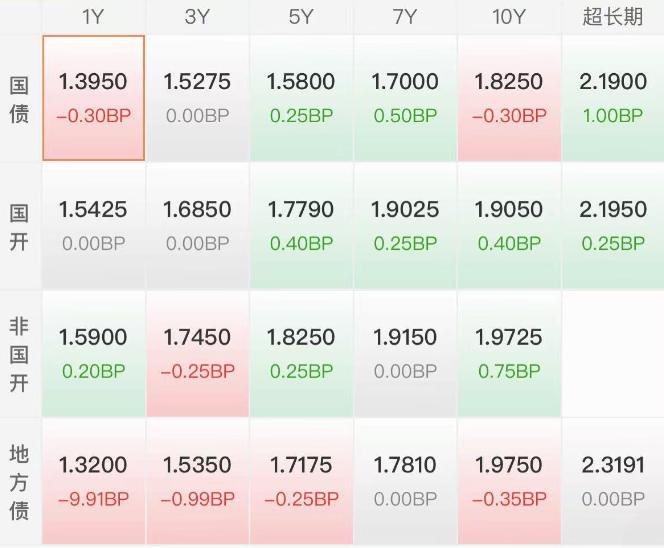This screenshot has height=548, width=664.
Task: Open the 国开 7Y yield cell 1.9025
Action: point(405,226)
